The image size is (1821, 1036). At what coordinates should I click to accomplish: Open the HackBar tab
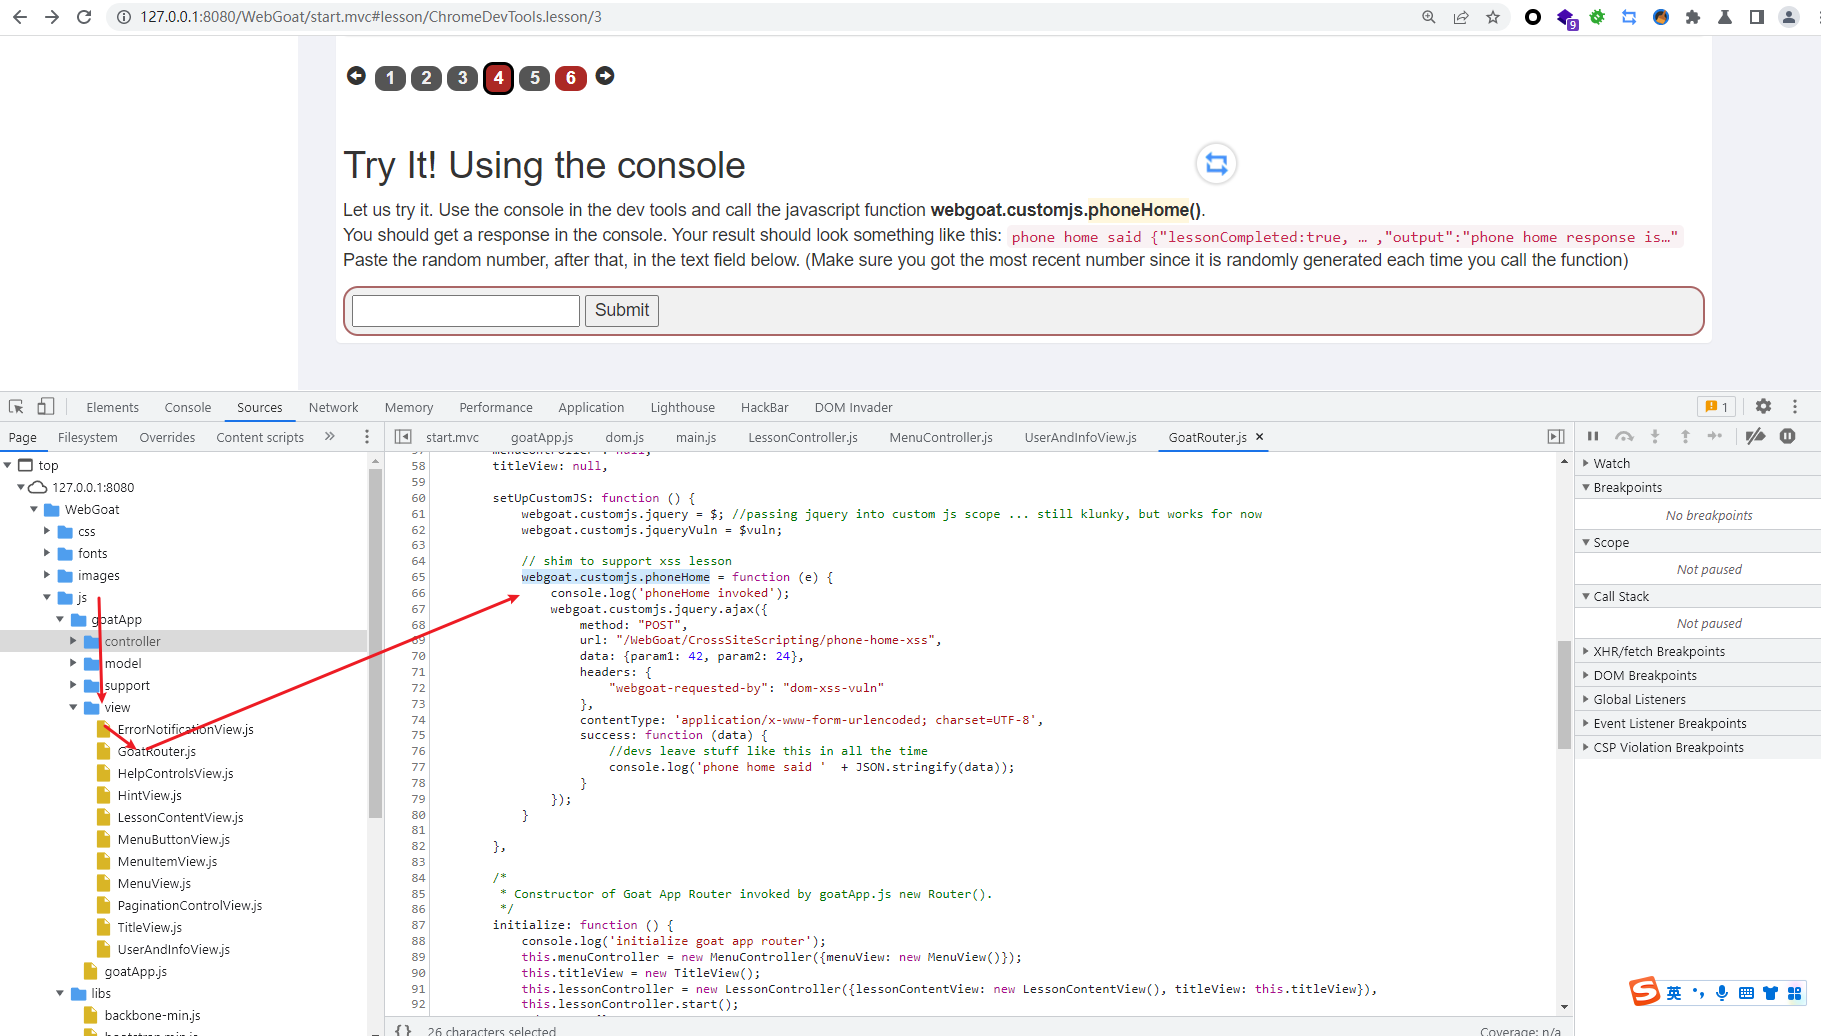[x=764, y=407]
